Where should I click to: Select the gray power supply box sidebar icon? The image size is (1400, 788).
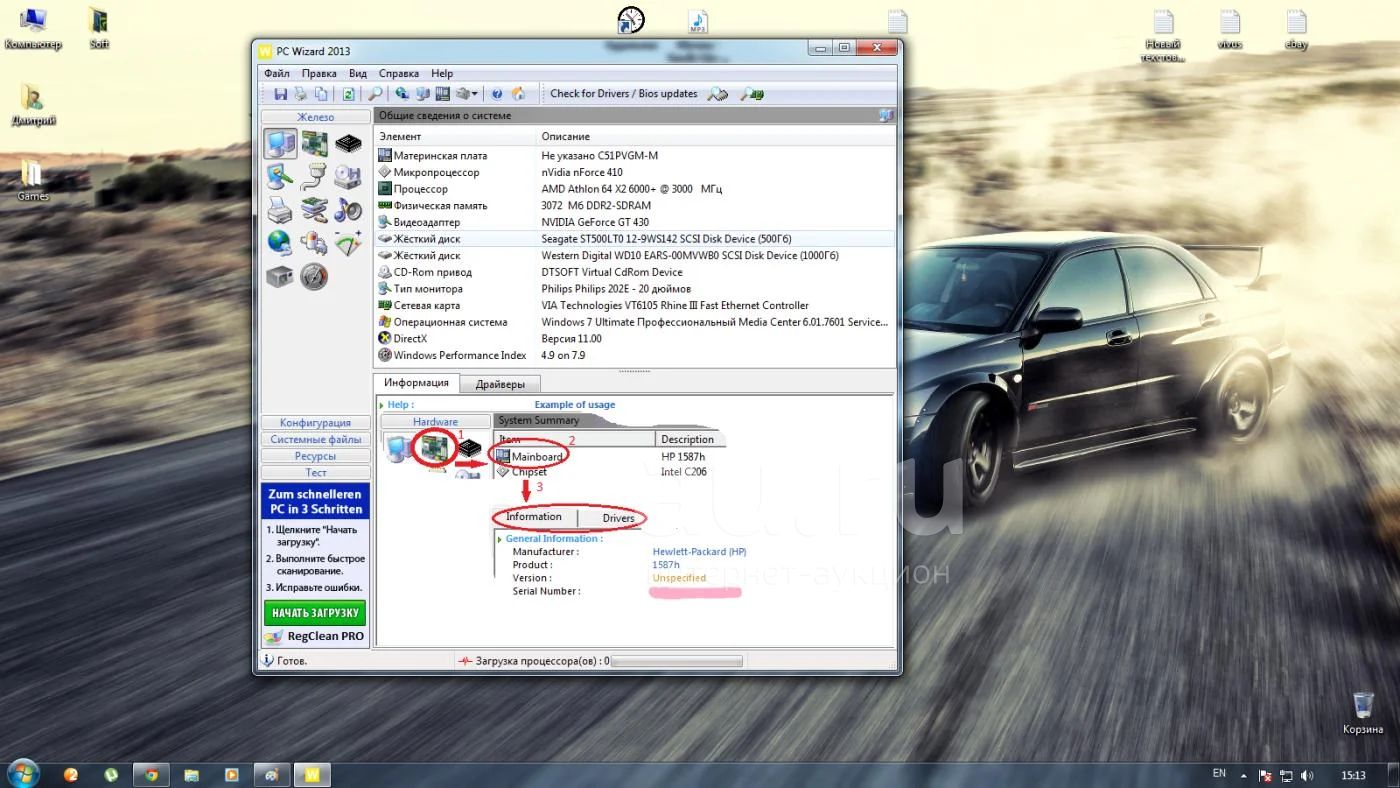pos(280,276)
